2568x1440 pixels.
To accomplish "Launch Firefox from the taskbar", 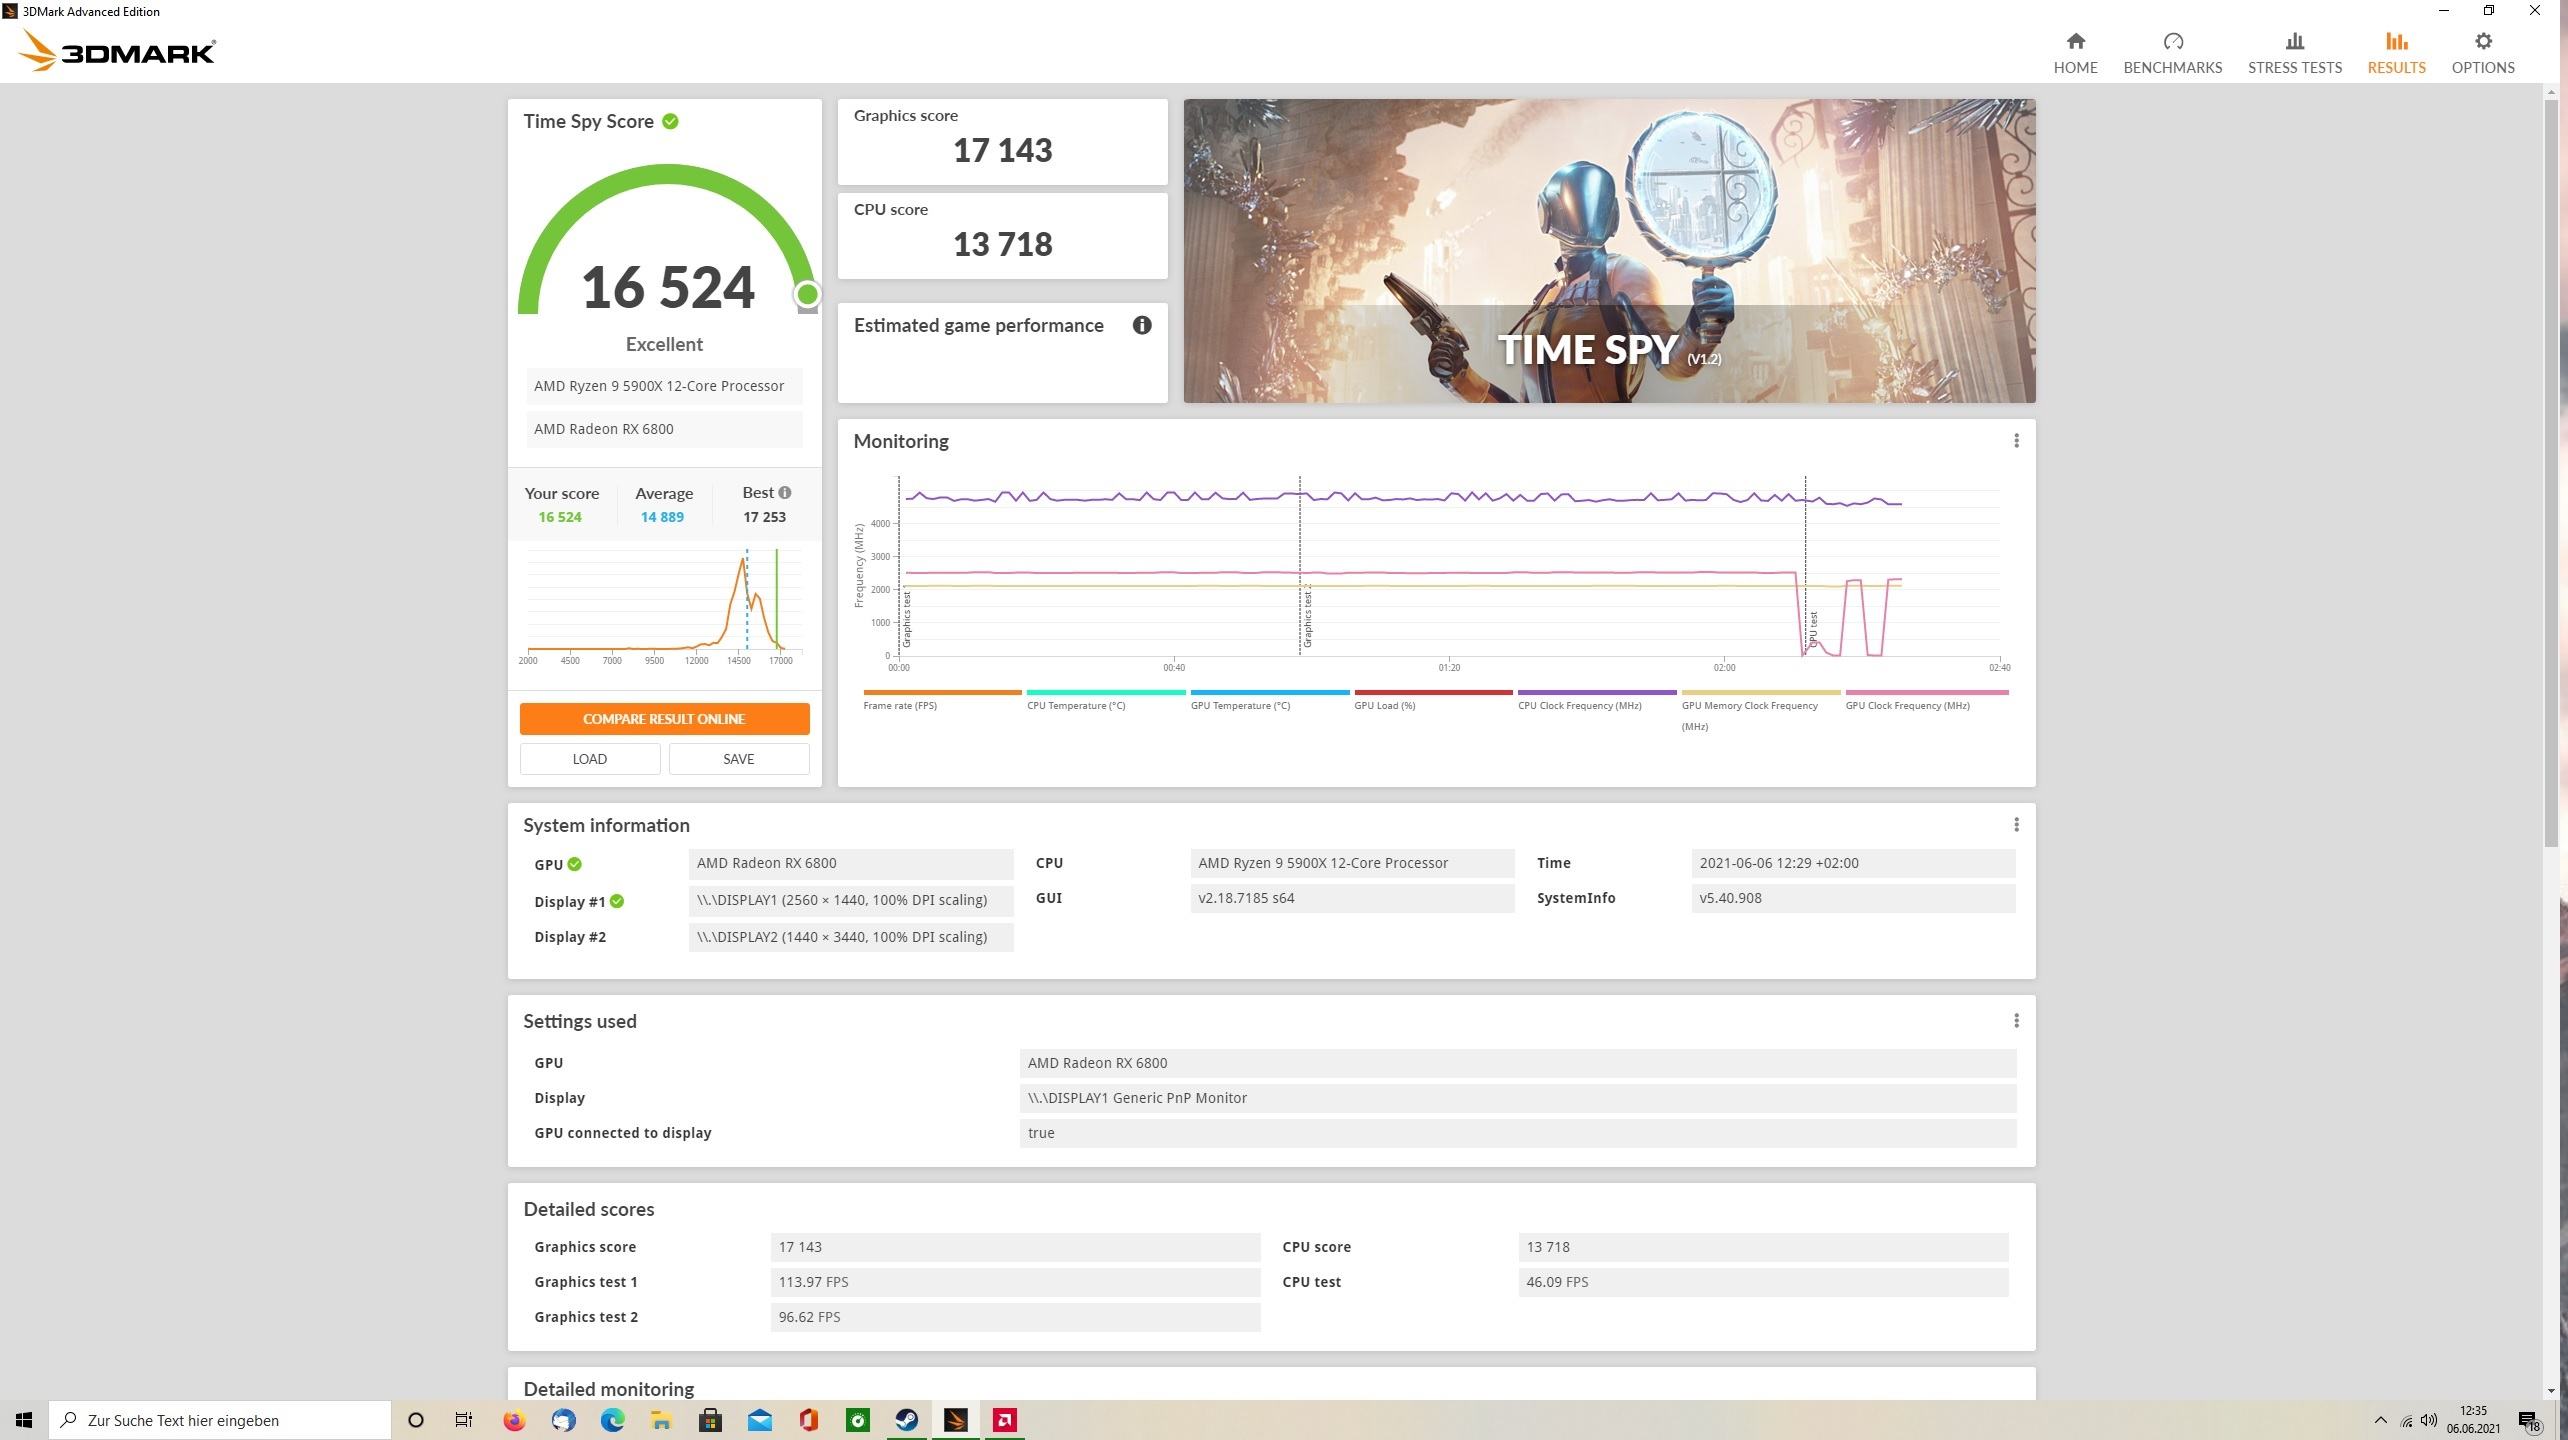I will [514, 1420].
